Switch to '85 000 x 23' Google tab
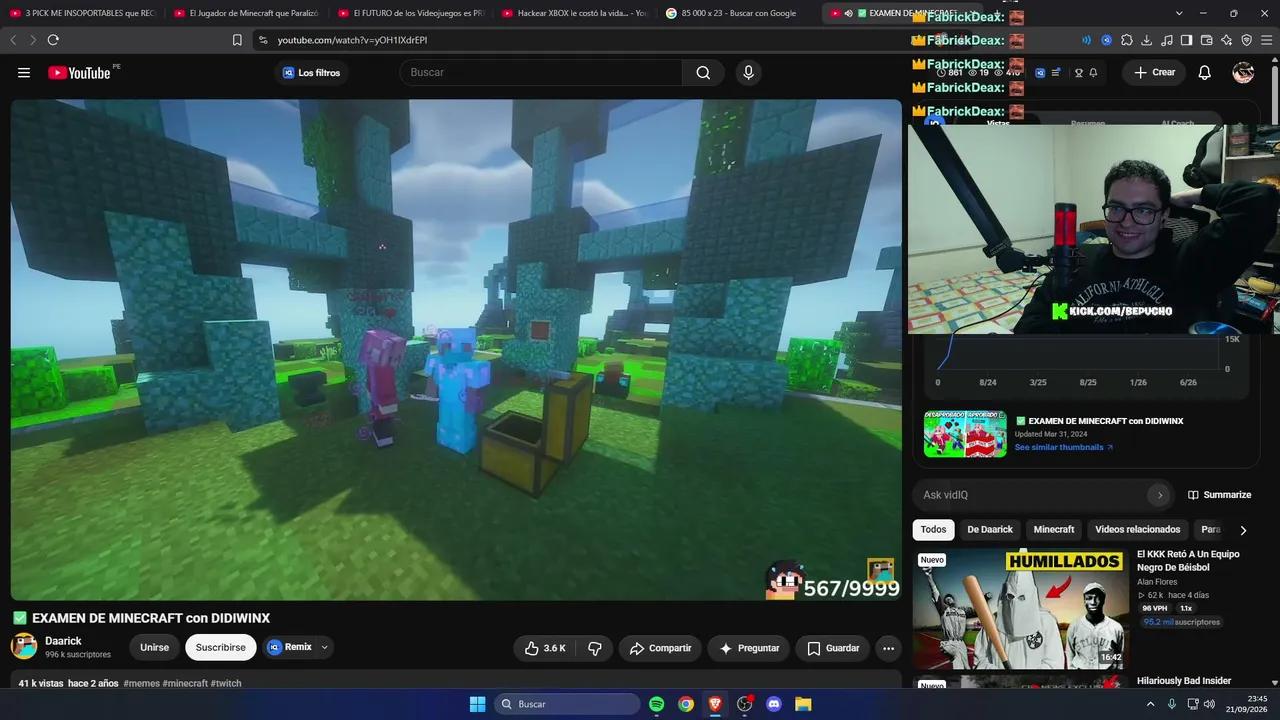The height and width of the screenshot is (720, 1280). (738, 13)
